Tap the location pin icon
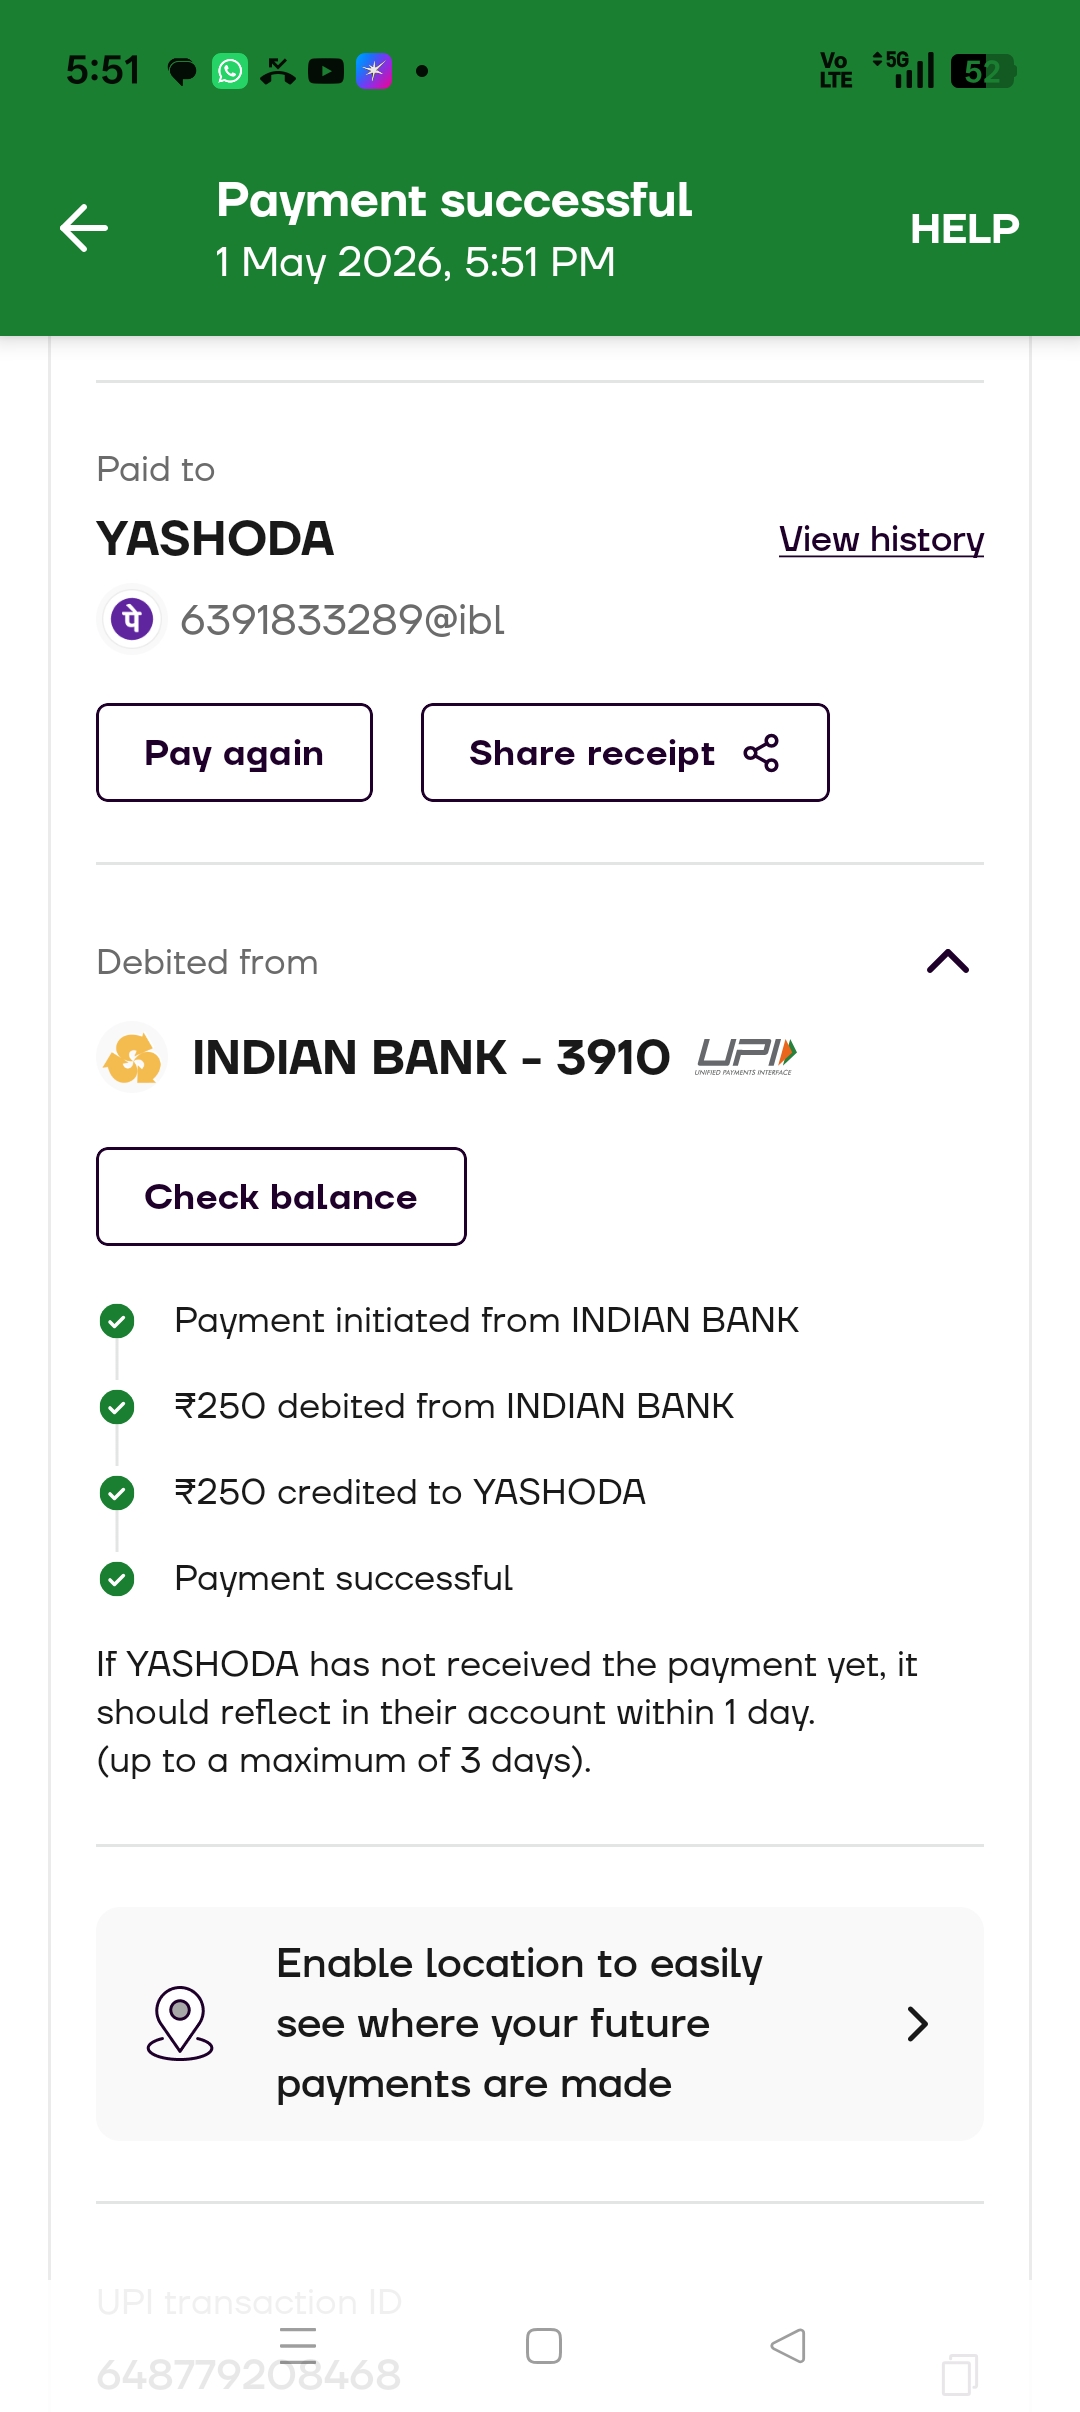1080x2412 pixels. click(x=180, y=2023)
